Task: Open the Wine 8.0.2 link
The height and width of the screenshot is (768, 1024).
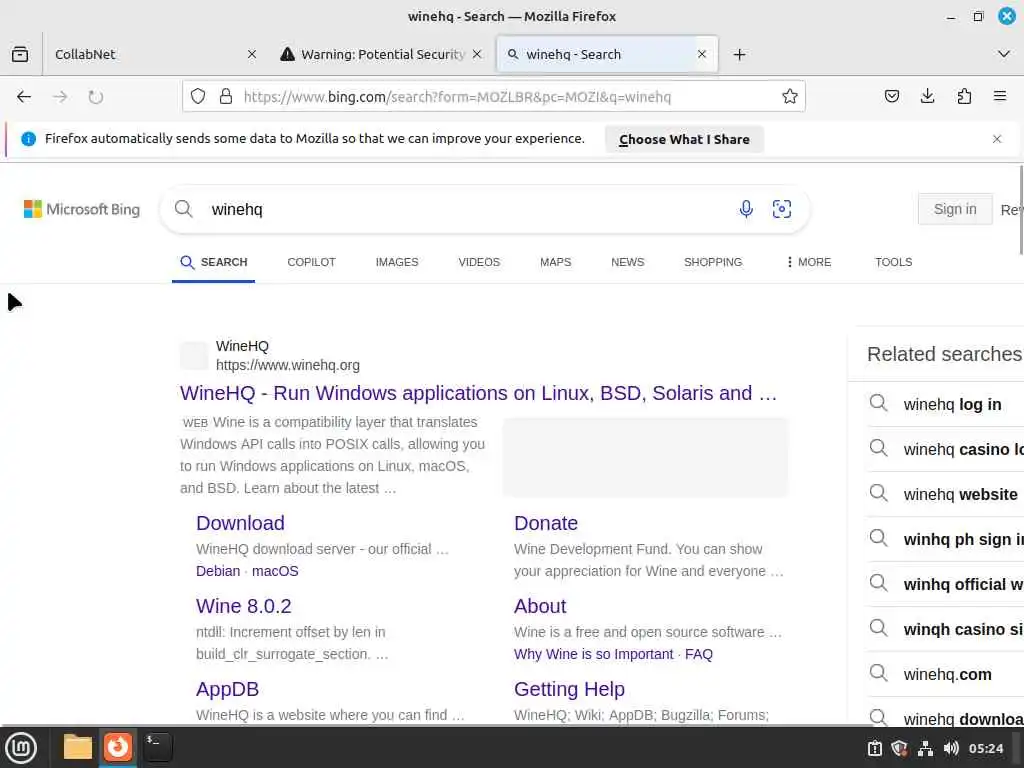Action: [x=244, y=606]
